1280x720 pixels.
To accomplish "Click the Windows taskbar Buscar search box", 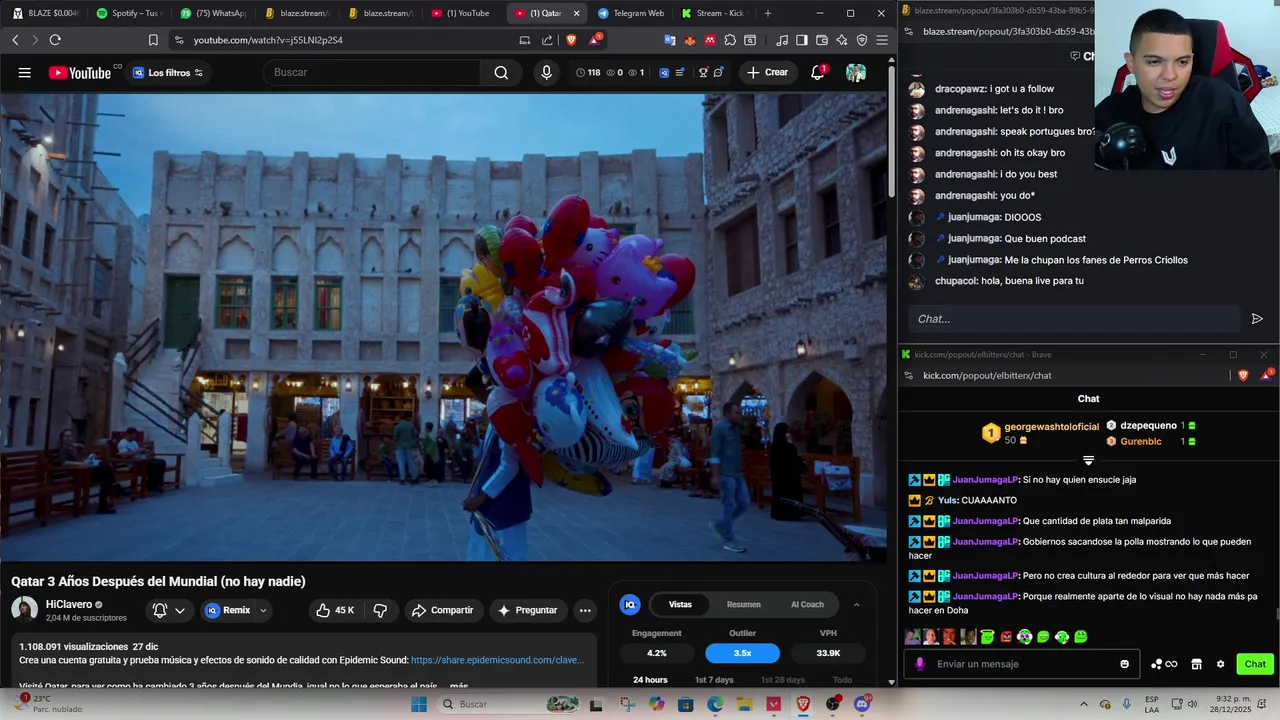I will 510,704.
